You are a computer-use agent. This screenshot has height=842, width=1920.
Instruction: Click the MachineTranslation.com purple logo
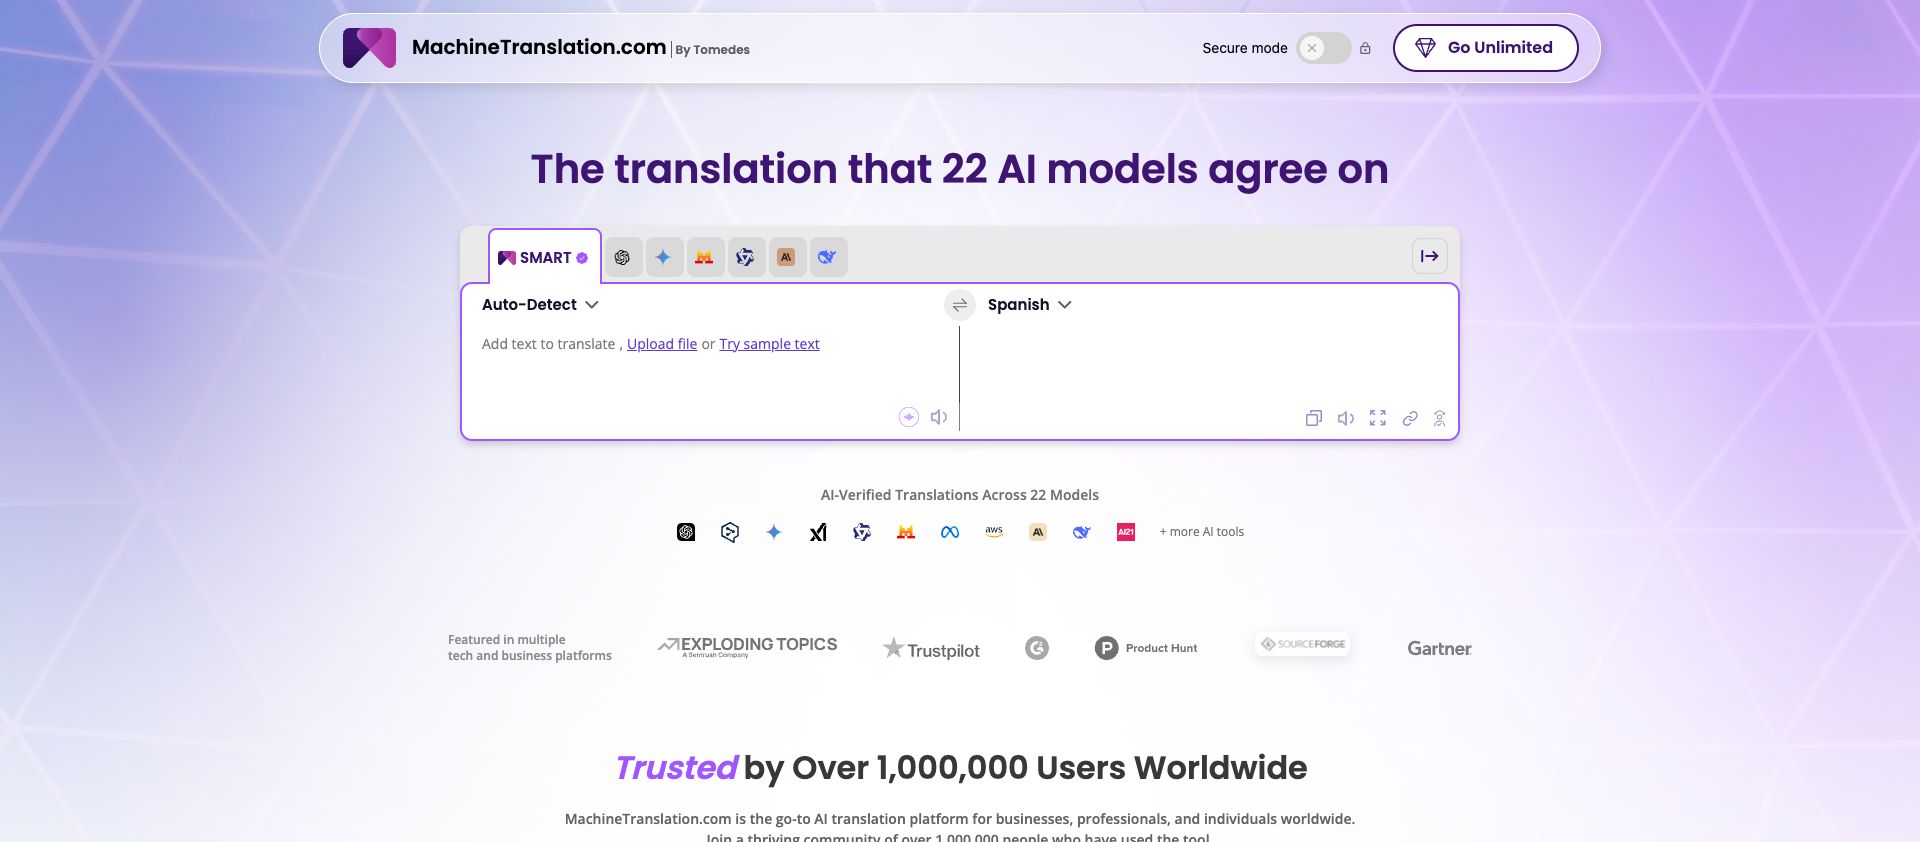369,48
